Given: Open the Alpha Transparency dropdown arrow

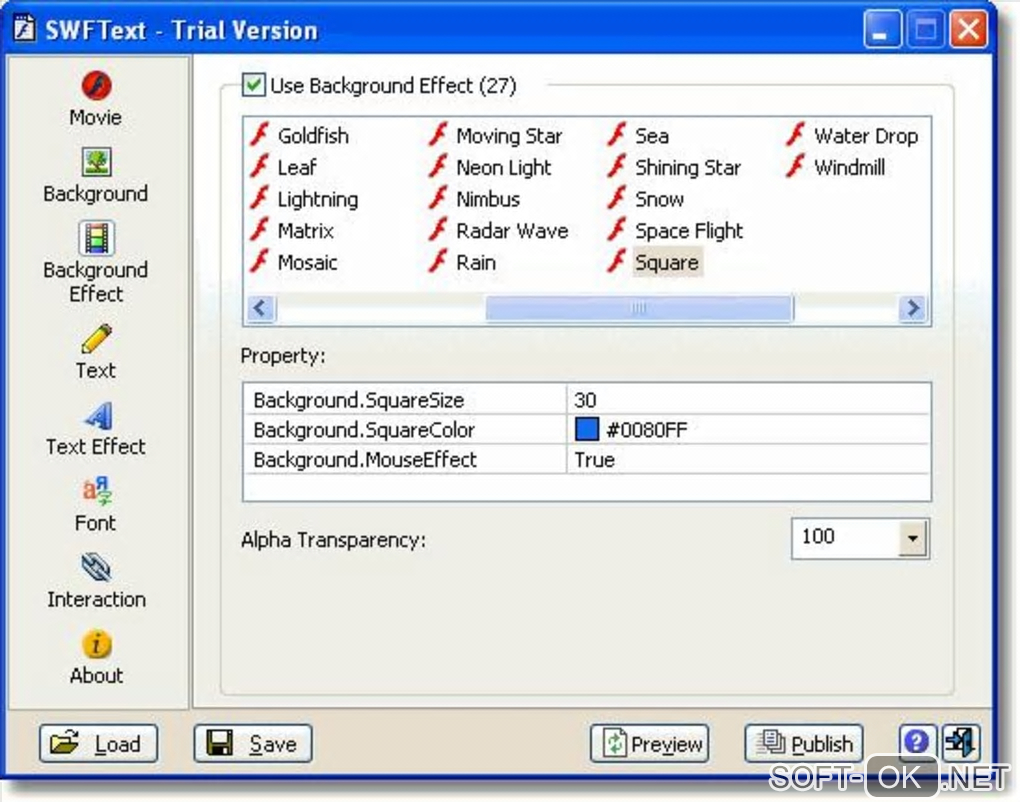Looking at the screenshot, I should point(913,539).
